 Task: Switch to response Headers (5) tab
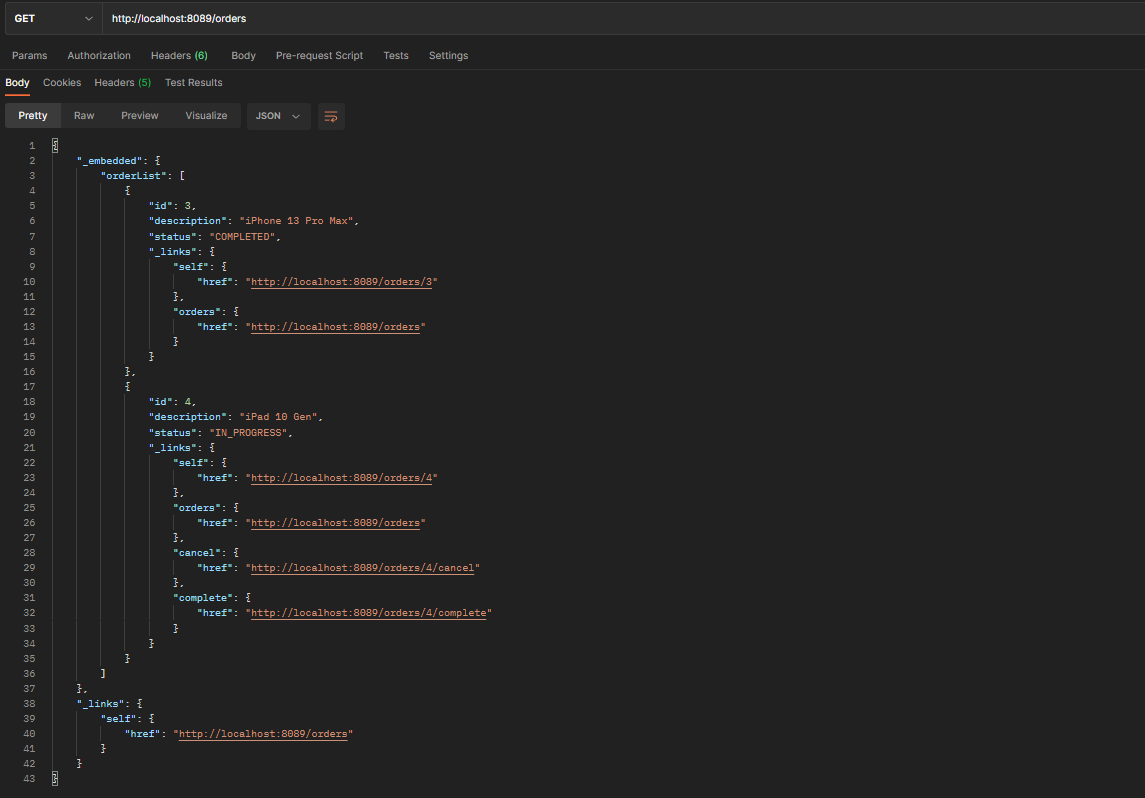coord(123,83)
